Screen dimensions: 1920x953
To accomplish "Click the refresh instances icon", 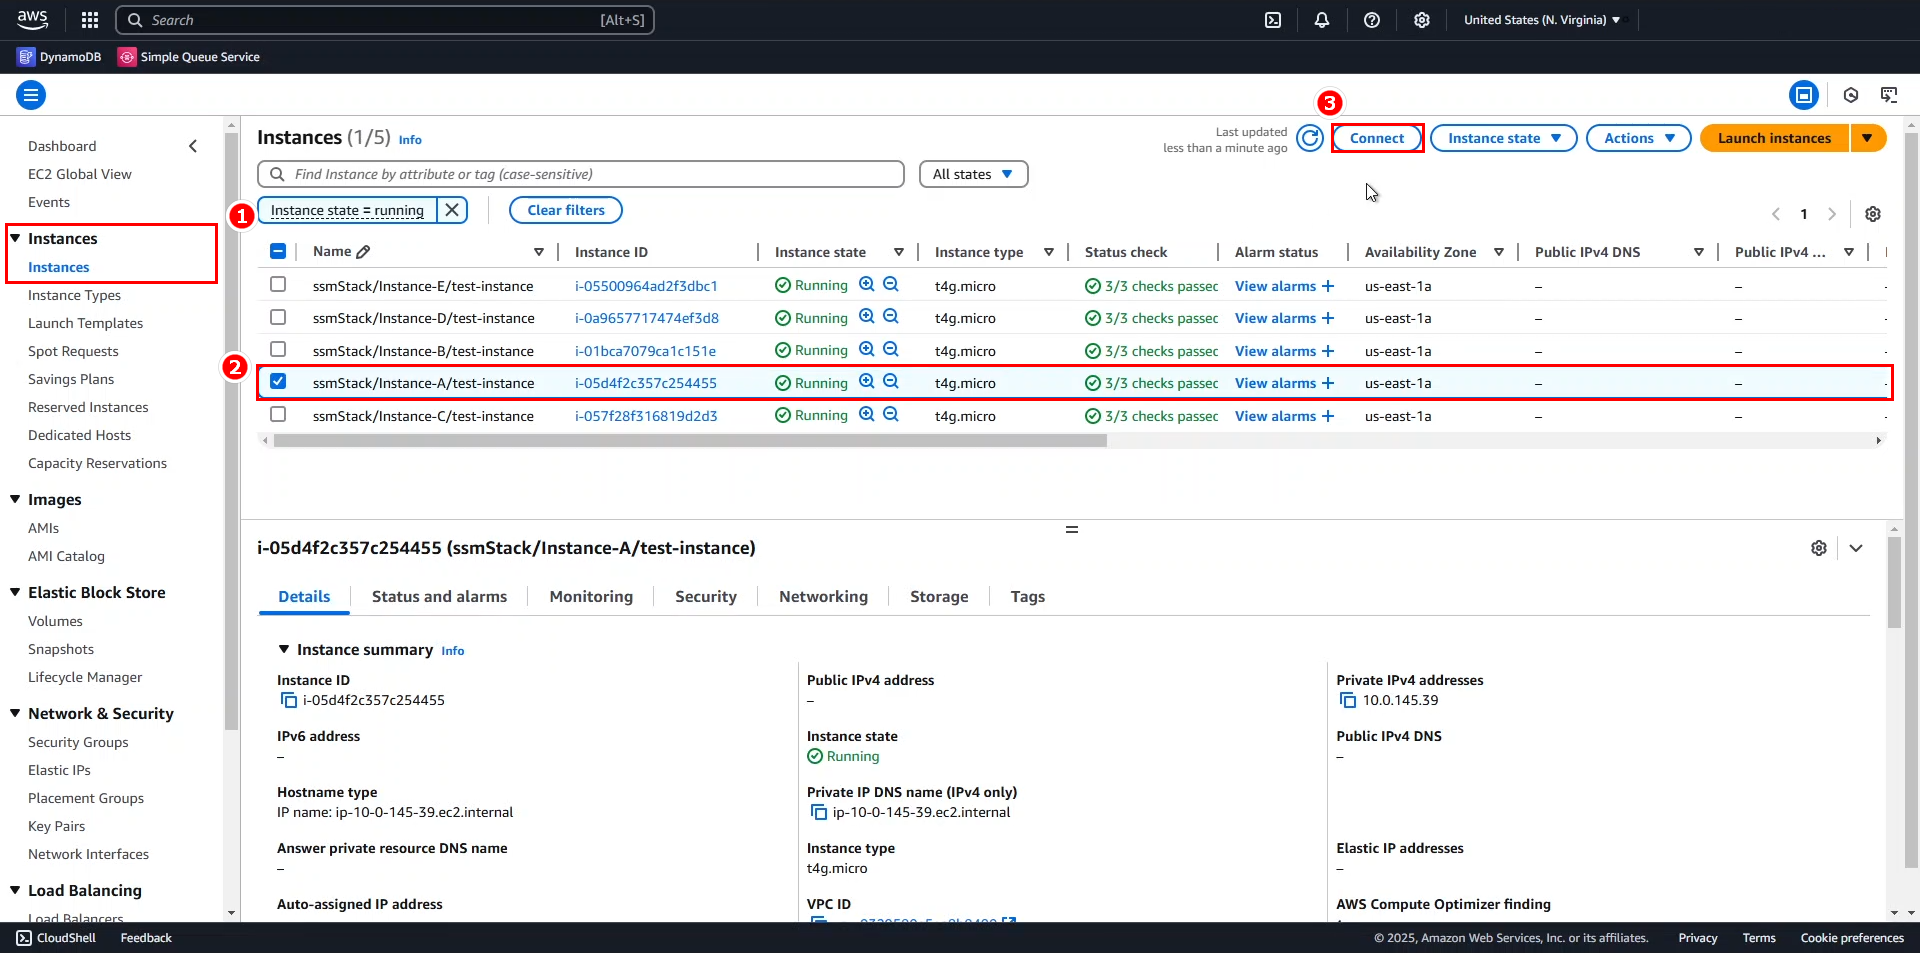I will pos(1309,138).
